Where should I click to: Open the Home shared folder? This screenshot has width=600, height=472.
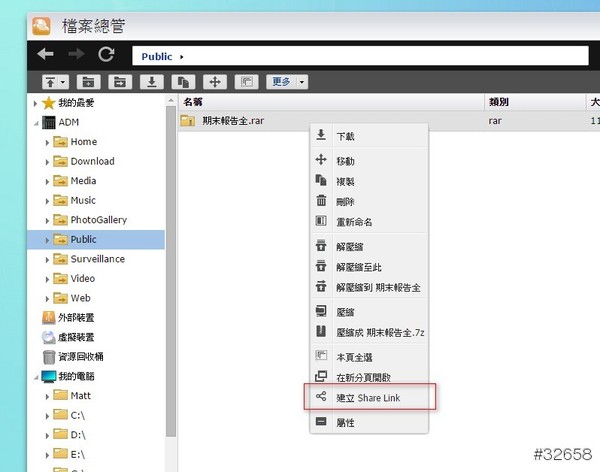coord(75,142)
